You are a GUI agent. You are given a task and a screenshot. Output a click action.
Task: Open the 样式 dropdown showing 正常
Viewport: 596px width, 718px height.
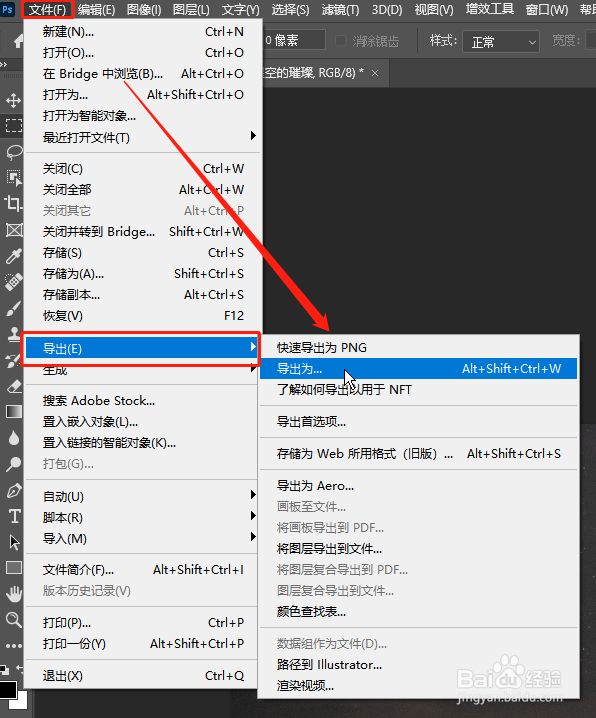(x=501, y=42)
